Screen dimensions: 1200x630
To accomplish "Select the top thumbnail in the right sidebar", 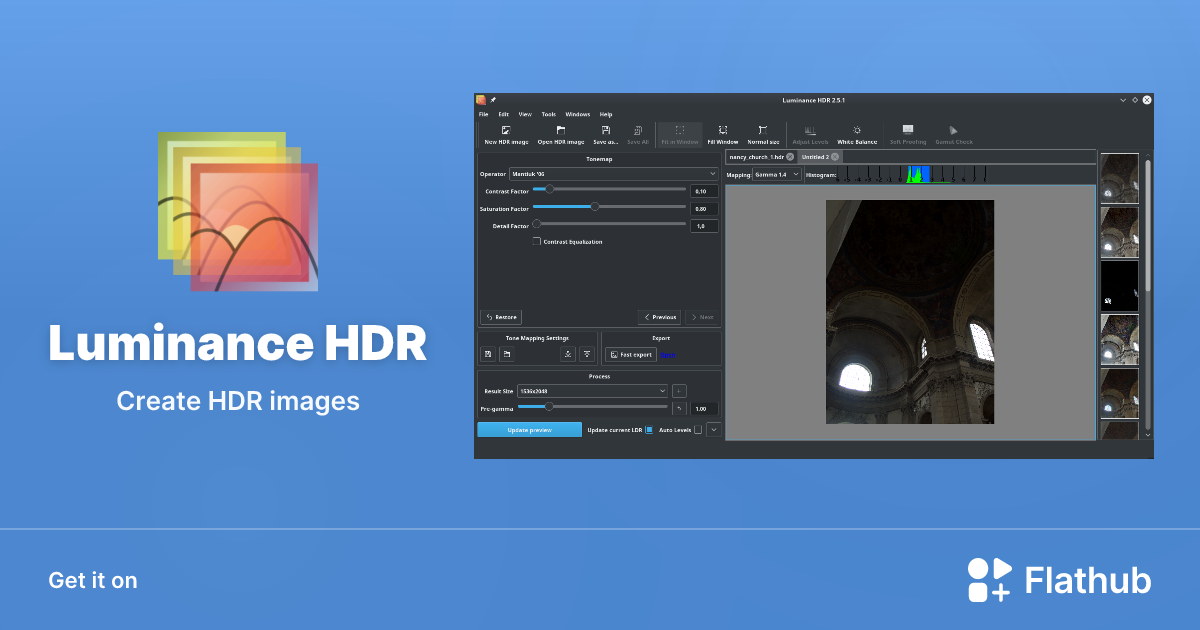I will coord(1119,176).
